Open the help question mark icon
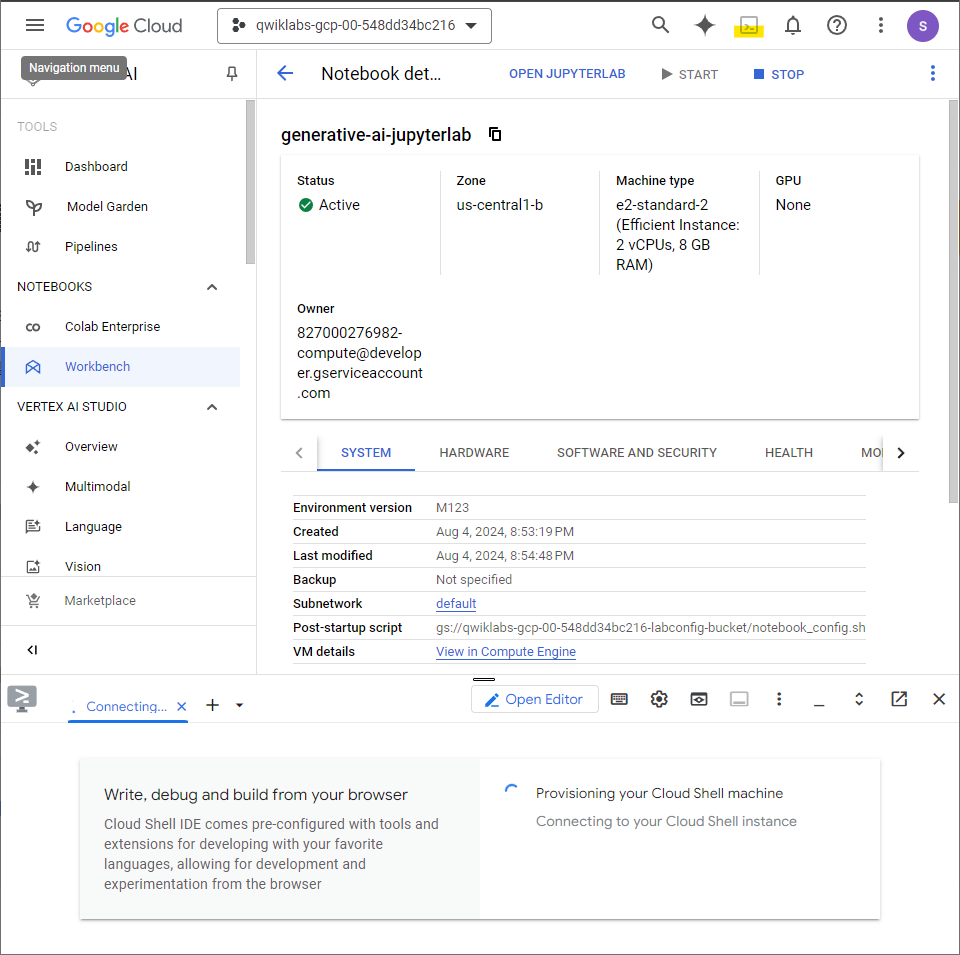 tap(837, 25)
